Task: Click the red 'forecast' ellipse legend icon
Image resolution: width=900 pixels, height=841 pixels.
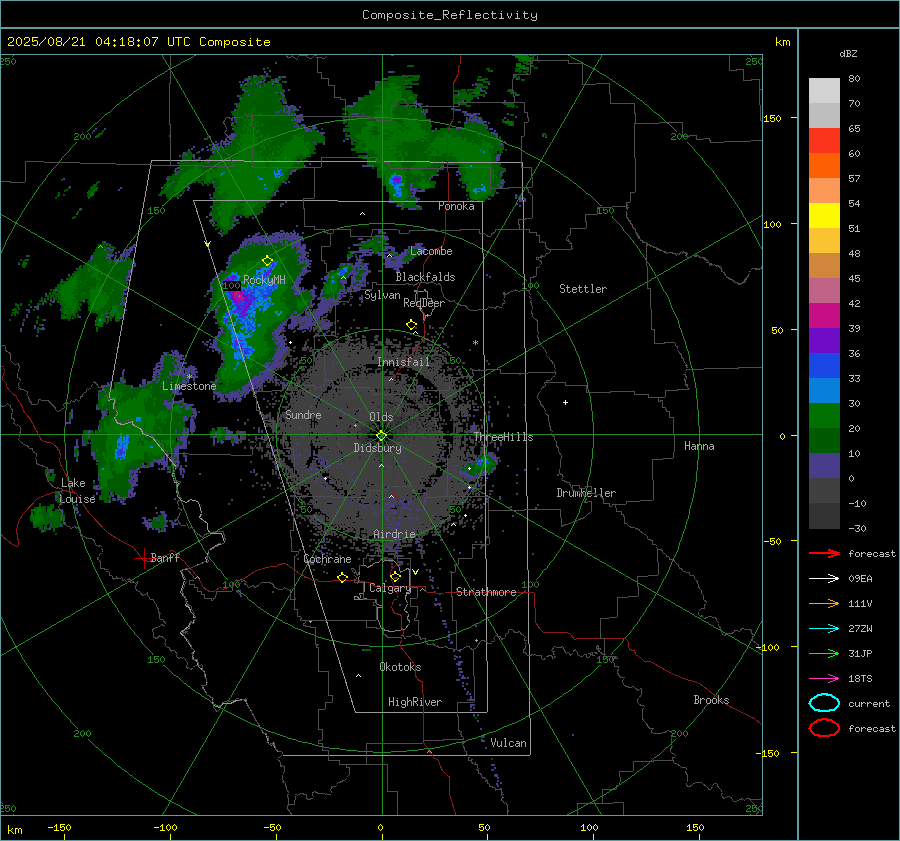Action: tap(824, 728)
